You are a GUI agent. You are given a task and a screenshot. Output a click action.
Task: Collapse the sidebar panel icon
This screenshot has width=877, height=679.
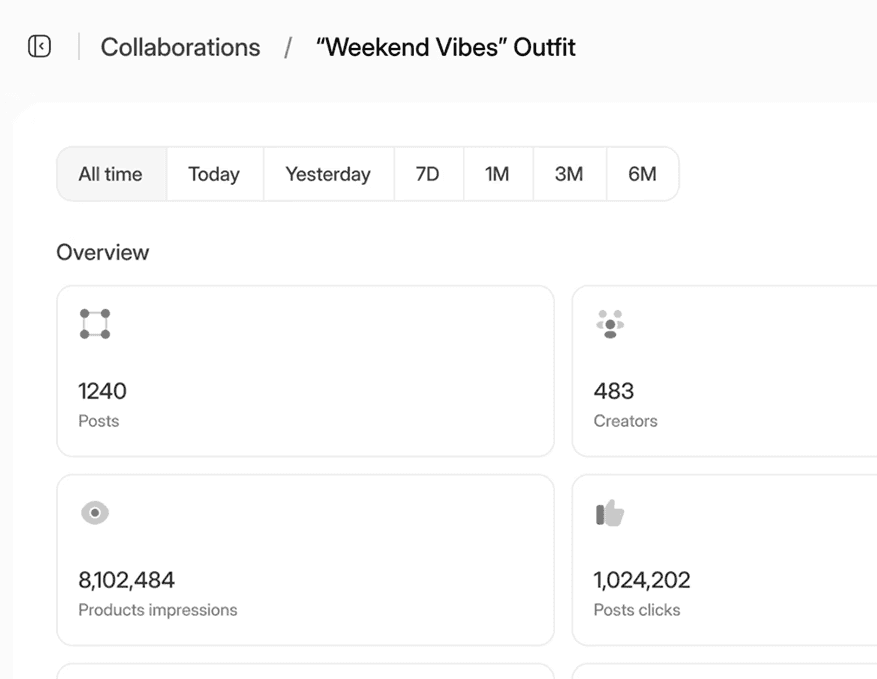[39, 47]
